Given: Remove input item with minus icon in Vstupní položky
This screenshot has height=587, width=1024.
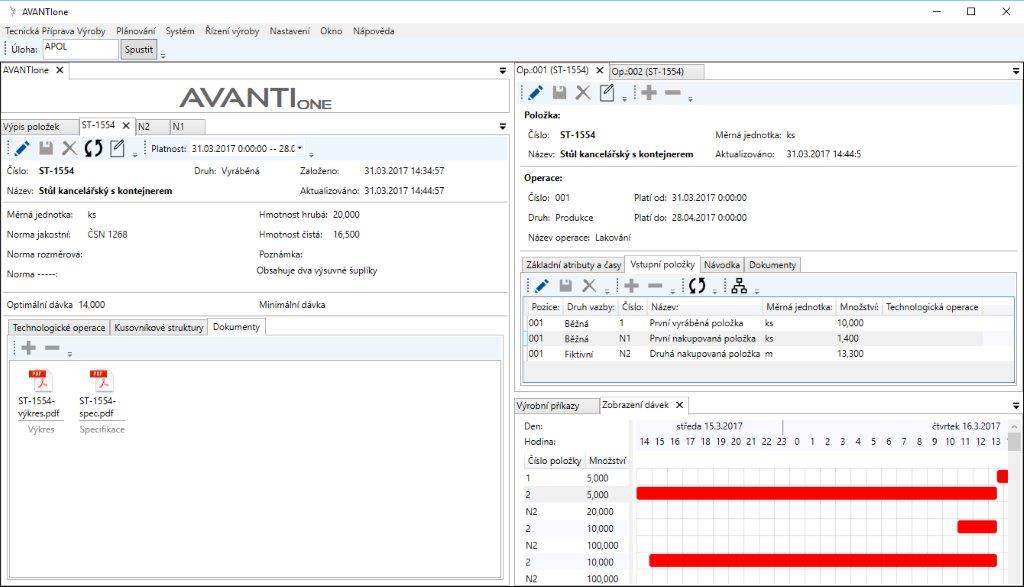Looking at the screenshot, I should pyautogui.click(x=655, y=285).
